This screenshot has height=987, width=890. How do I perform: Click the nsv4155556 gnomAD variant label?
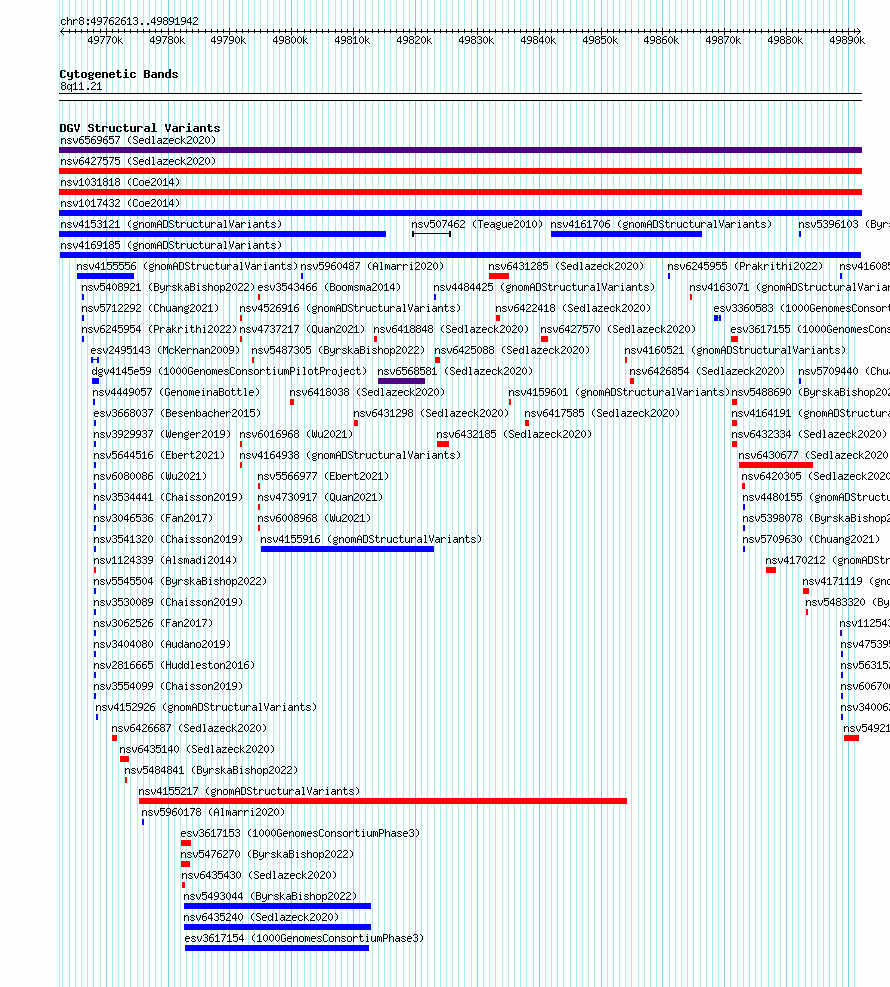[x=187, y=266]
